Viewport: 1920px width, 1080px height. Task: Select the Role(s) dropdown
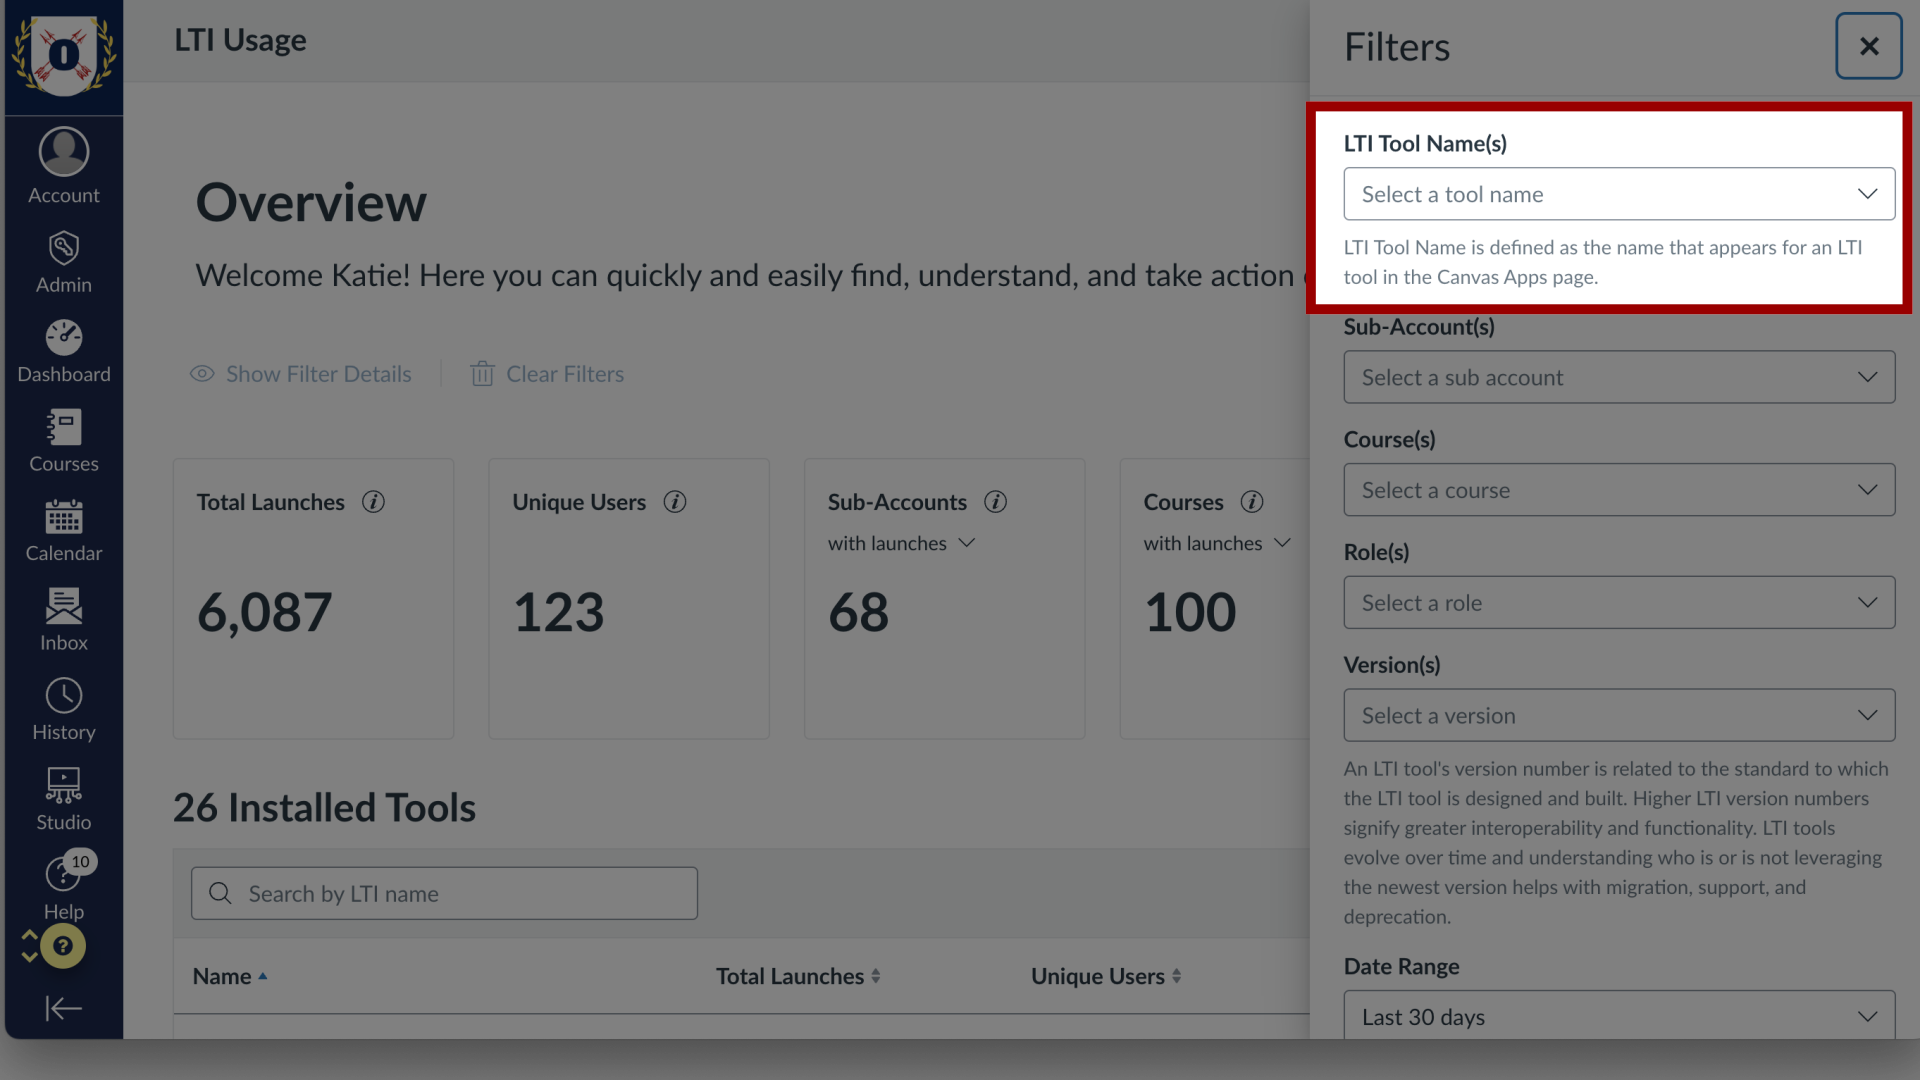click(x=1619, y=603)
